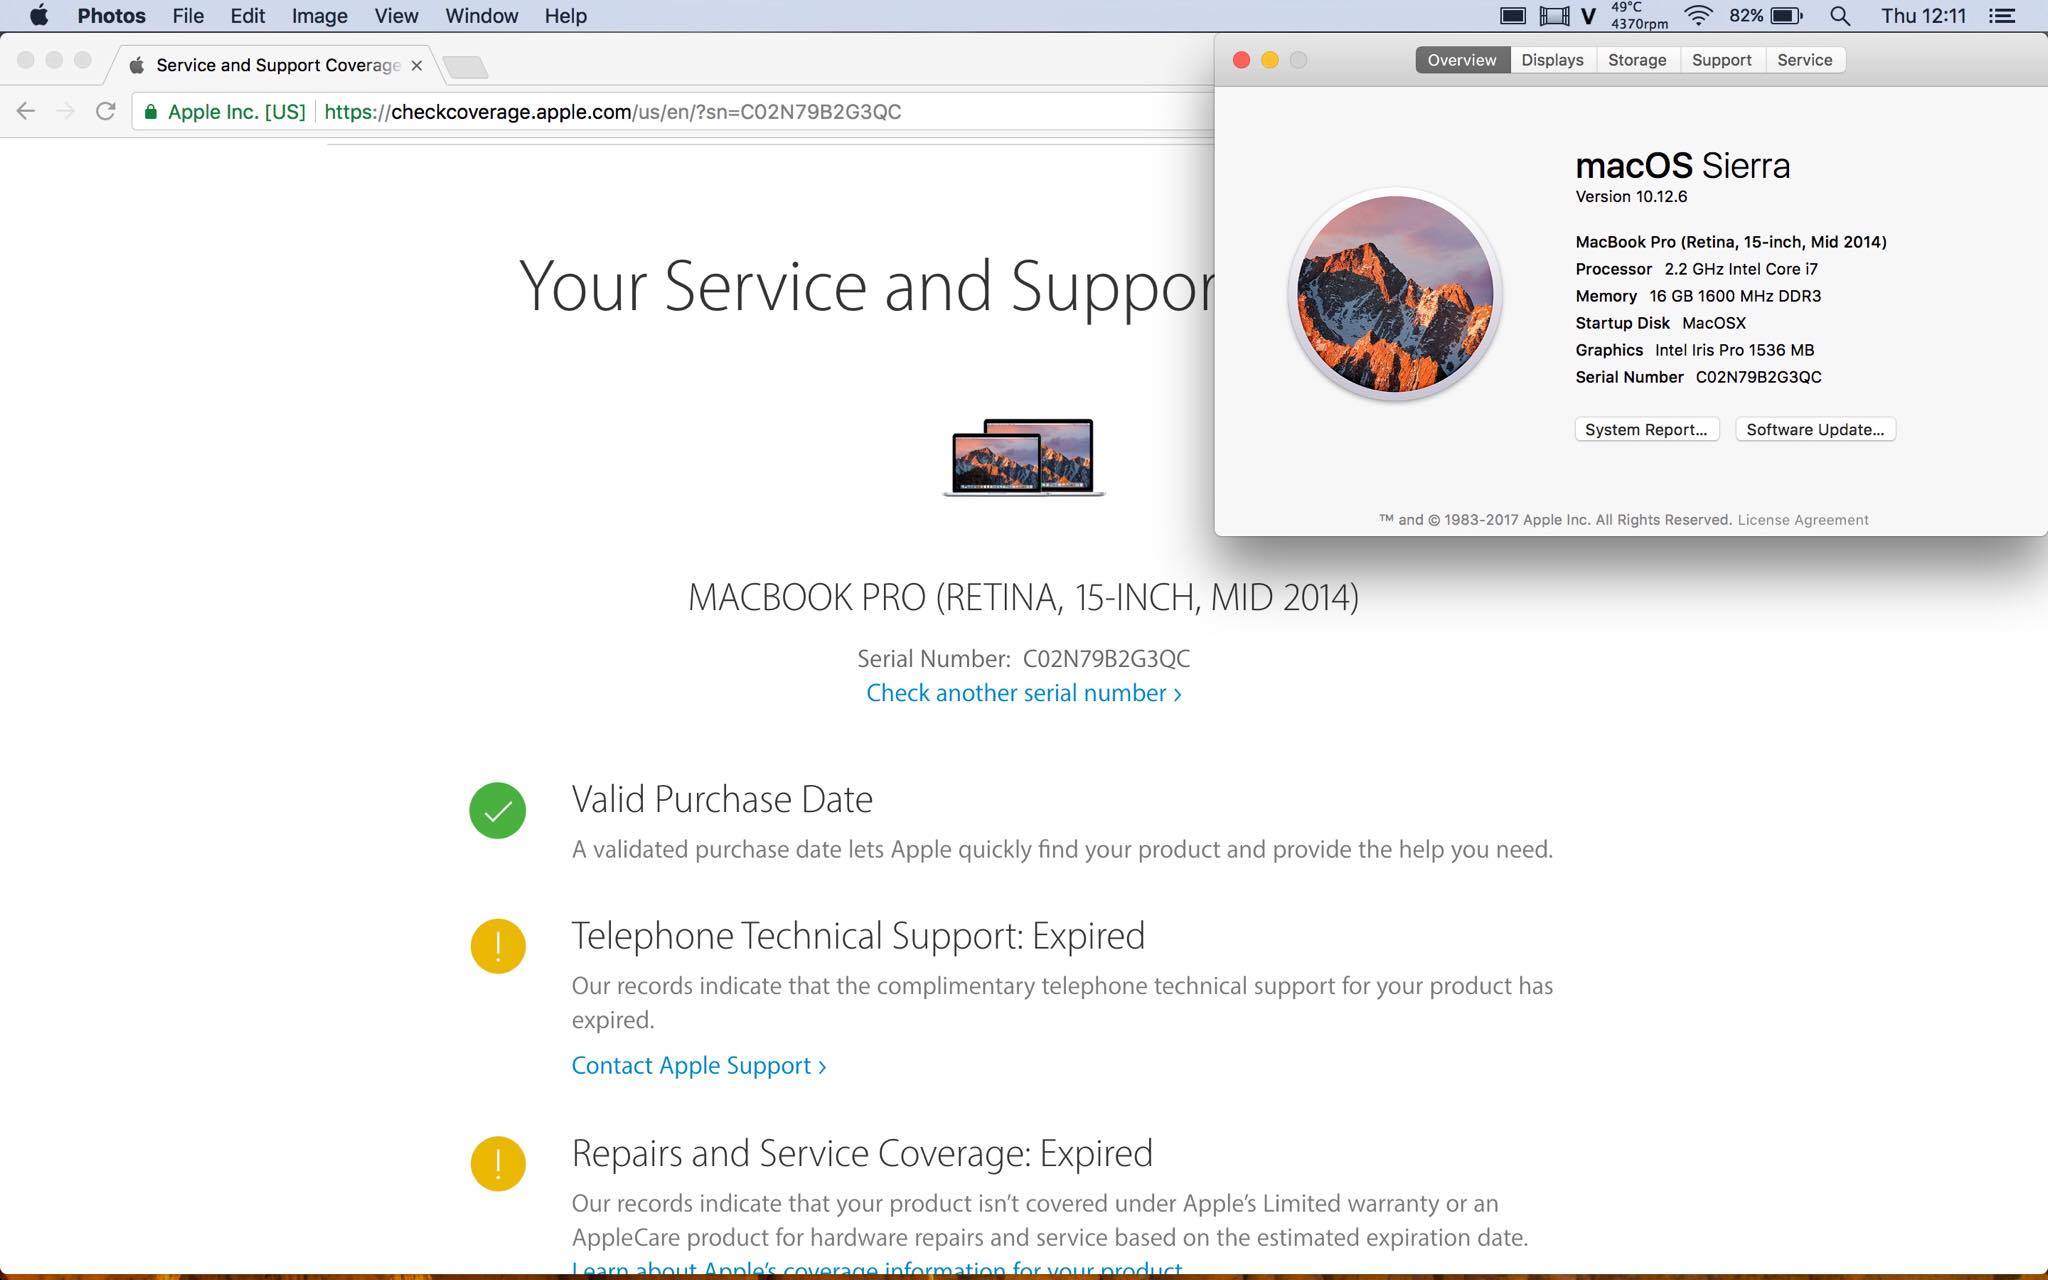Click the Repairs and Service Coverage: Expired heading
Viewport: 2048px width, 1280px height.
tap(862, 1153)
